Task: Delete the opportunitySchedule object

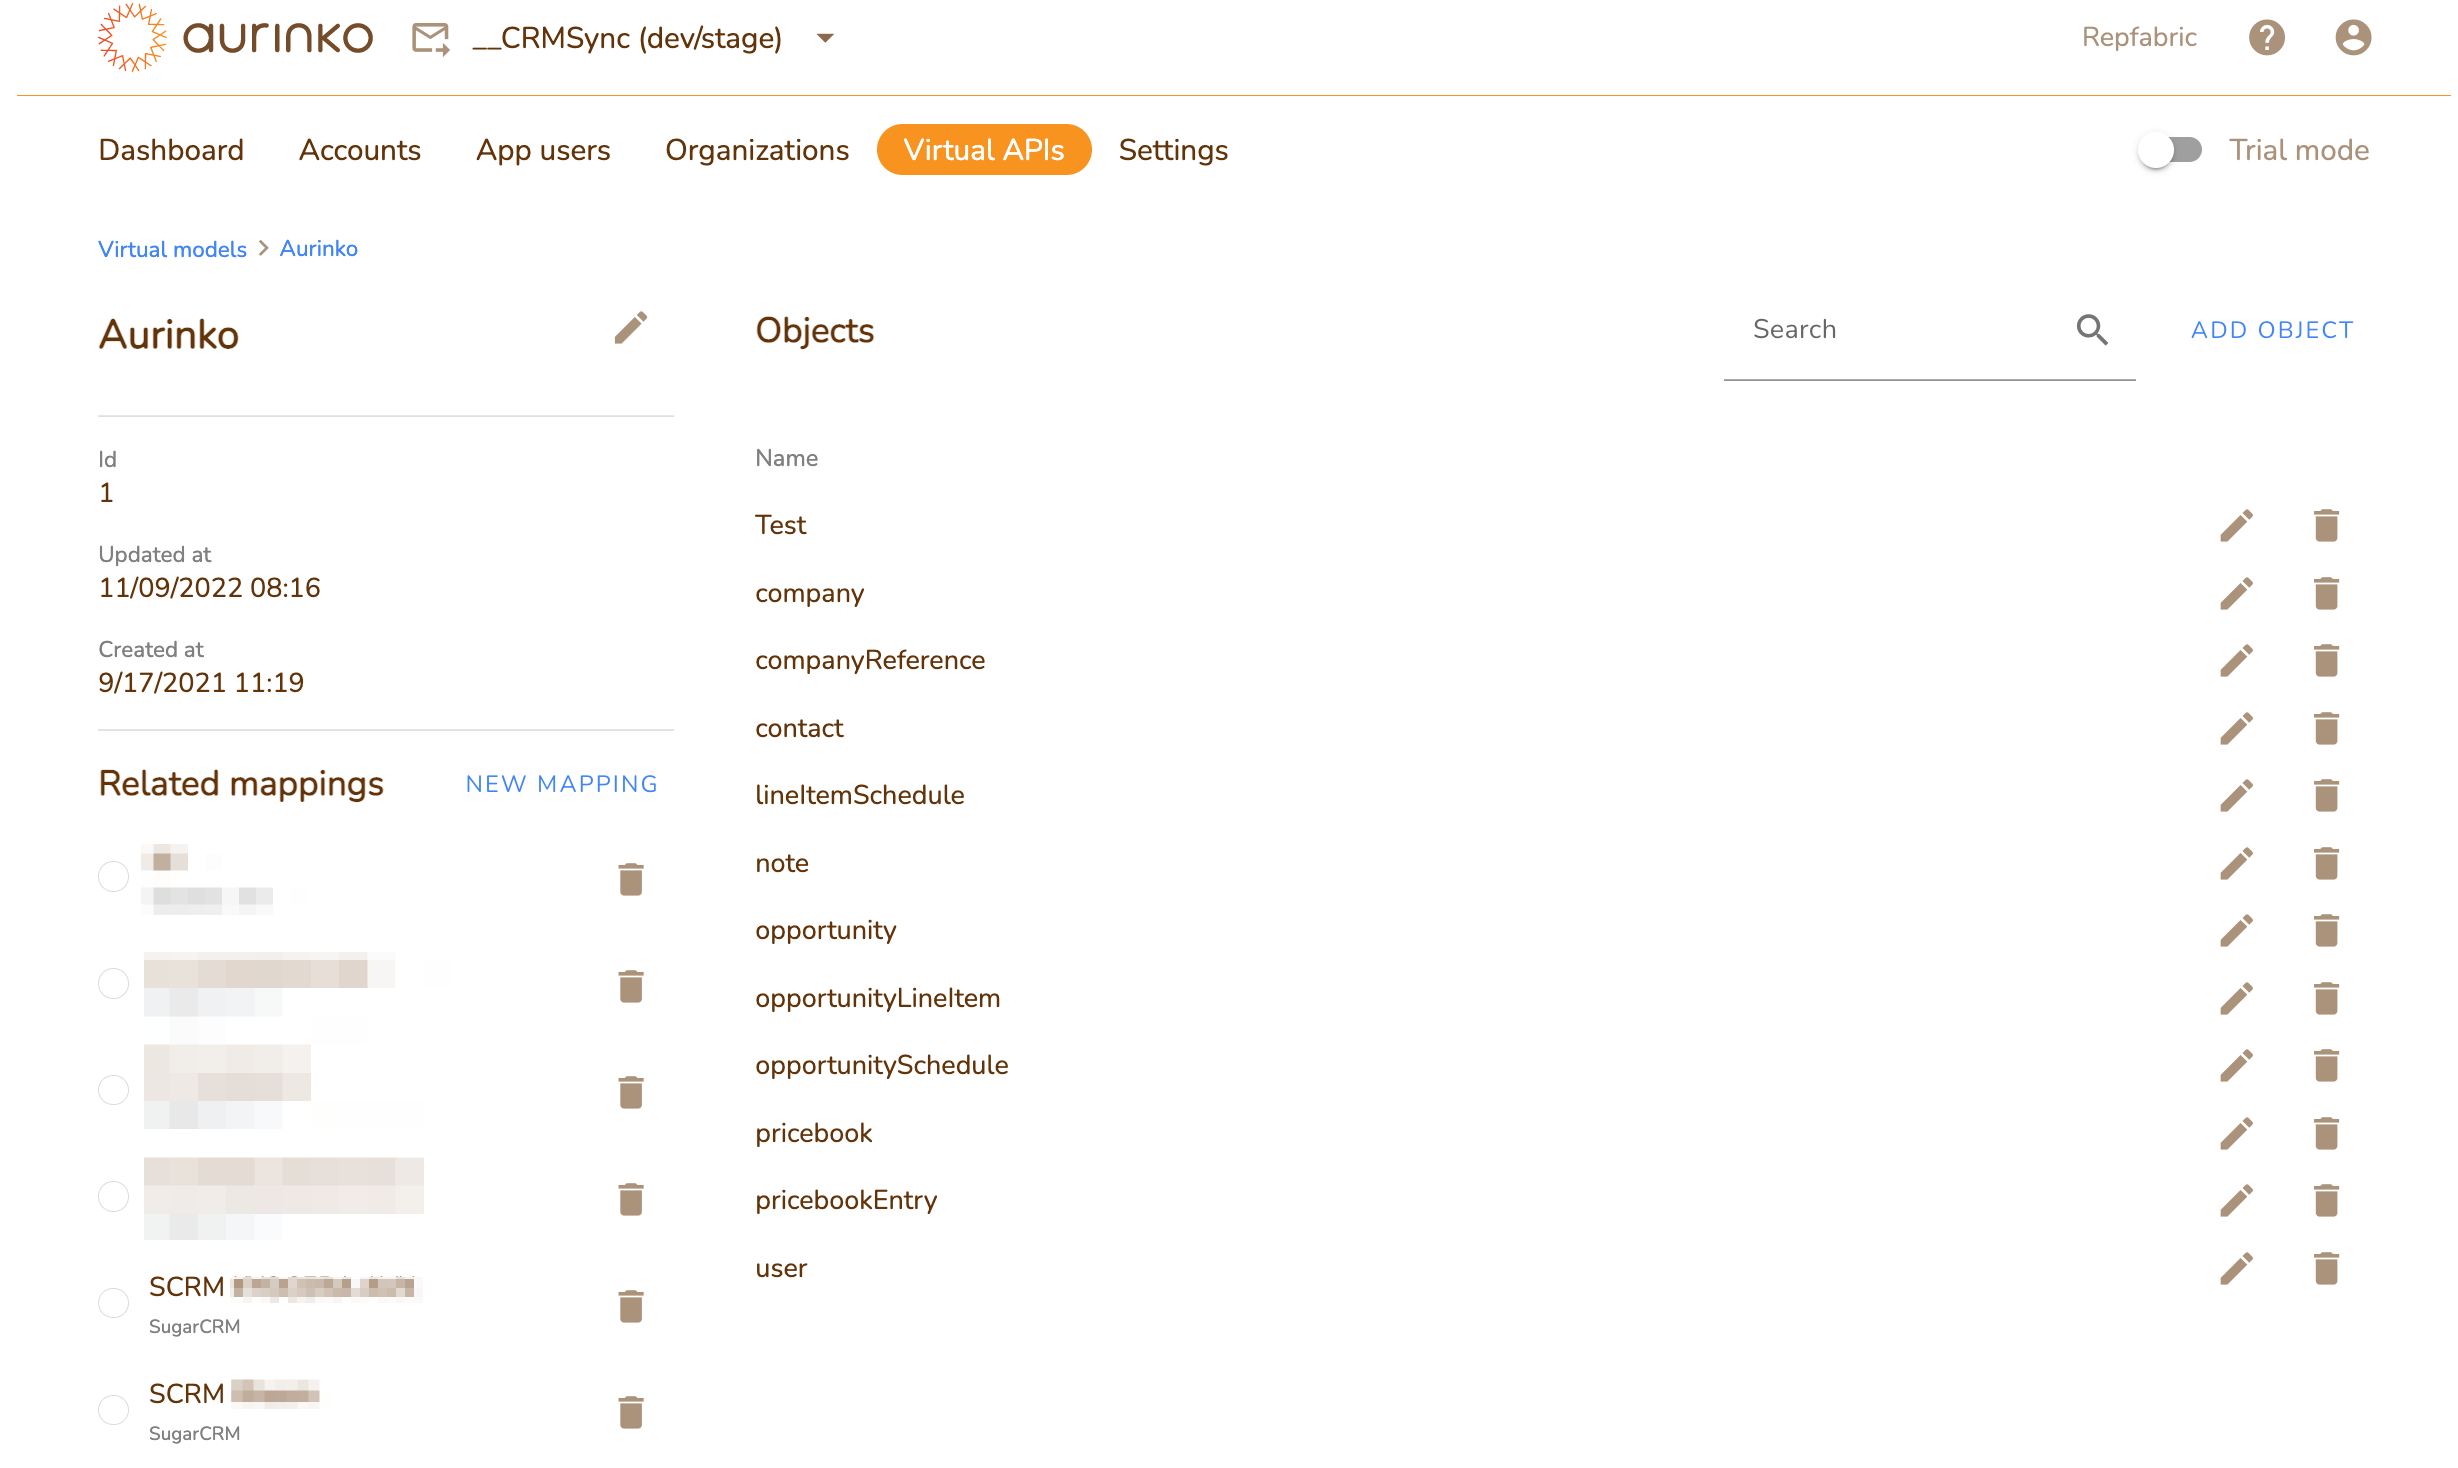Action: pyautogui.click(x=2326, y=1065)
